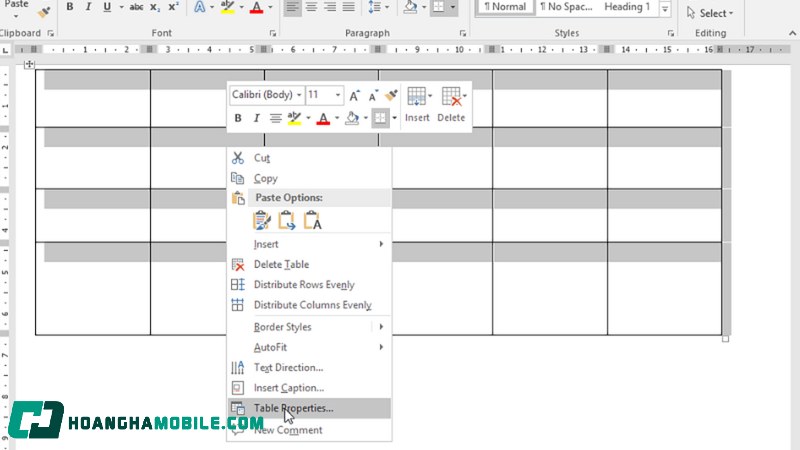Apply font color in mini toolbar
The image size is (800, 450).
[323, 118]
